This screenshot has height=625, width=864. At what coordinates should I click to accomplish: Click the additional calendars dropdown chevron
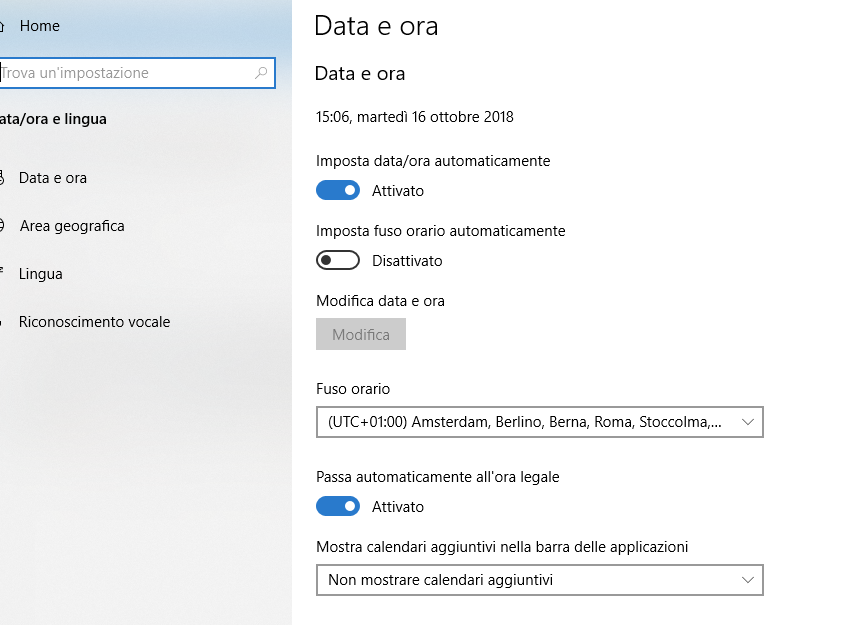pos(748,580)
